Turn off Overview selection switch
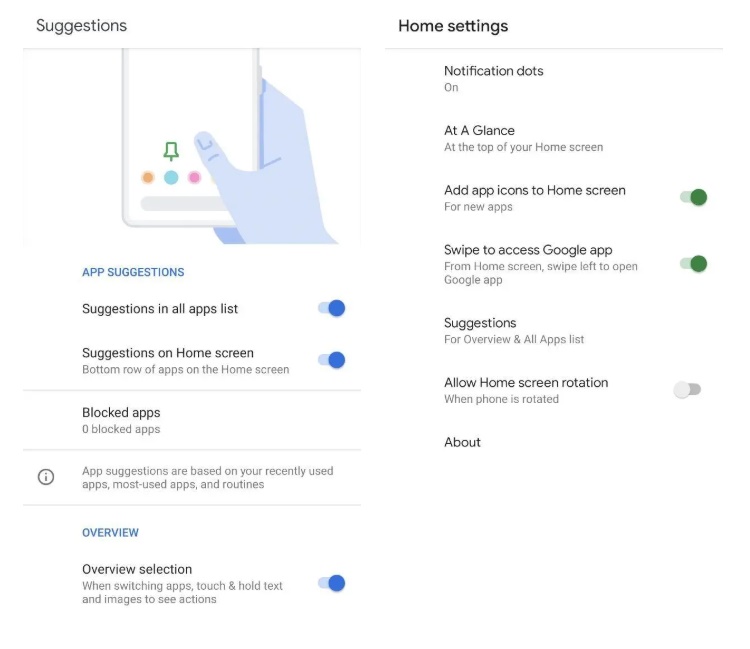Viewport: 750px width, 649px height. (331, 583)
